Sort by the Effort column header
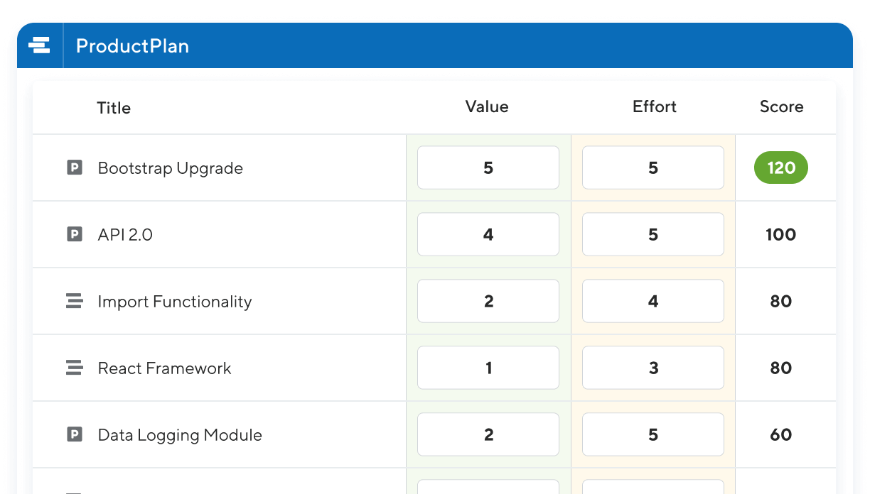Image resolution: width=870 pixels, height=494 pixels. click(x=654, y=107)
